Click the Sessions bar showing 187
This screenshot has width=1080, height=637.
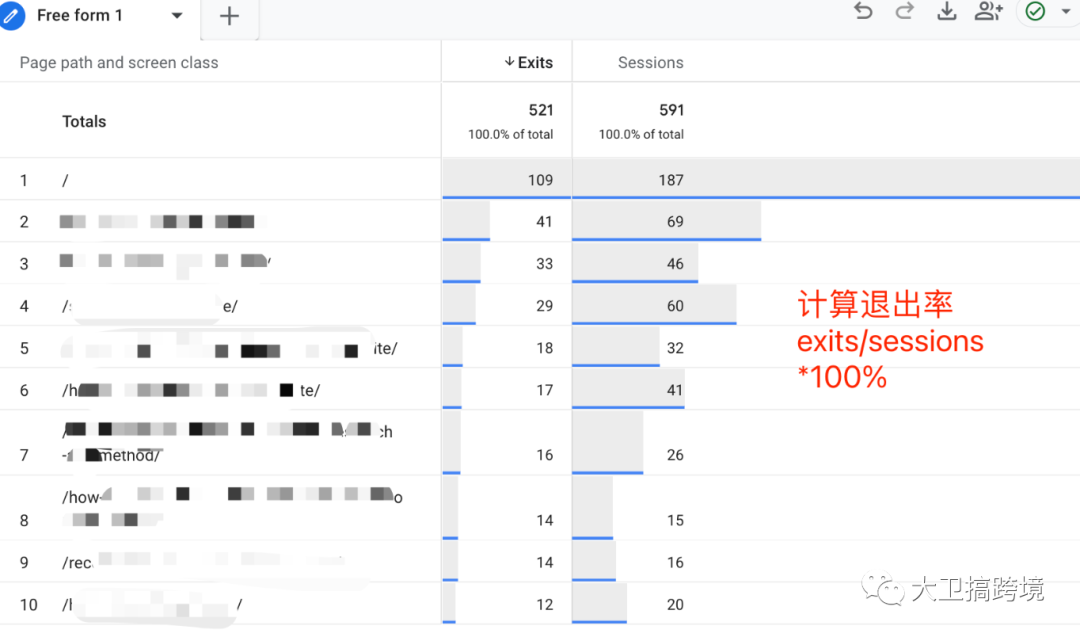671,180
